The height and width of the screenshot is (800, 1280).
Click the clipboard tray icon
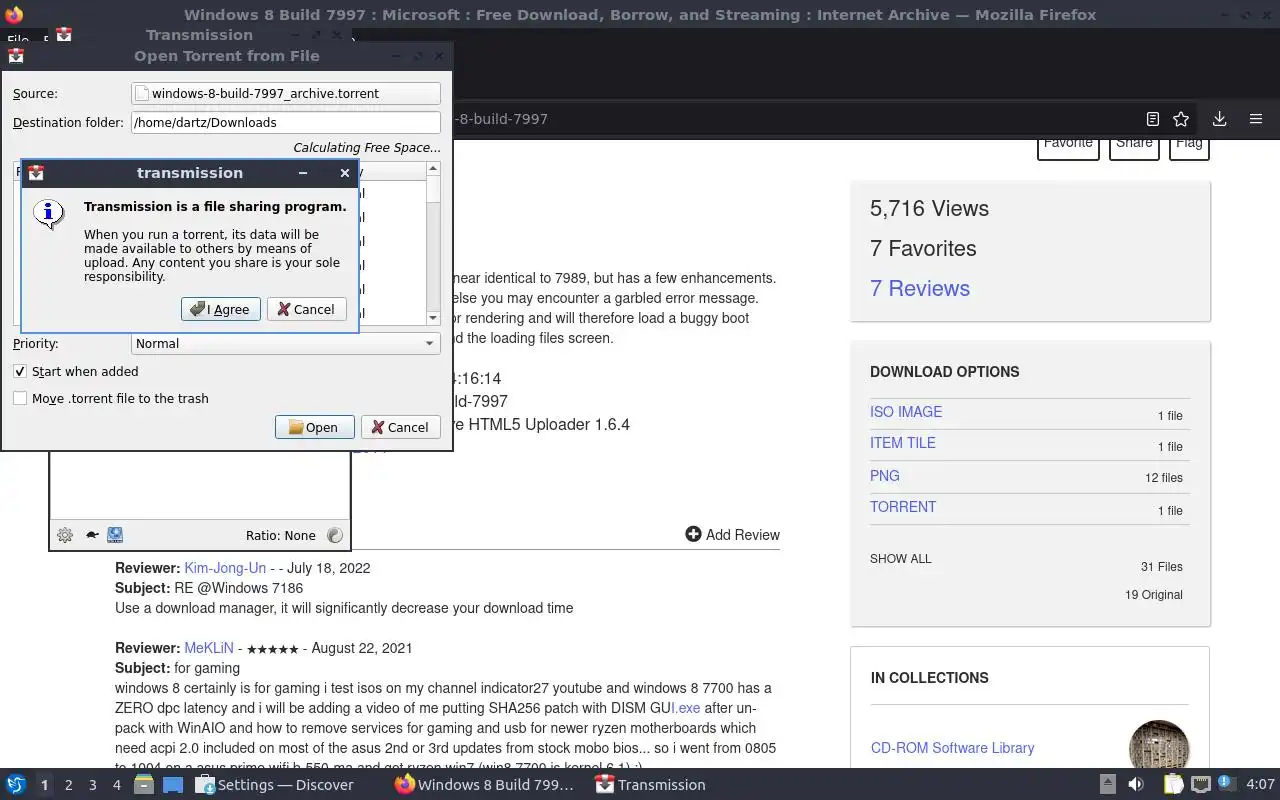click(1173, 785)
